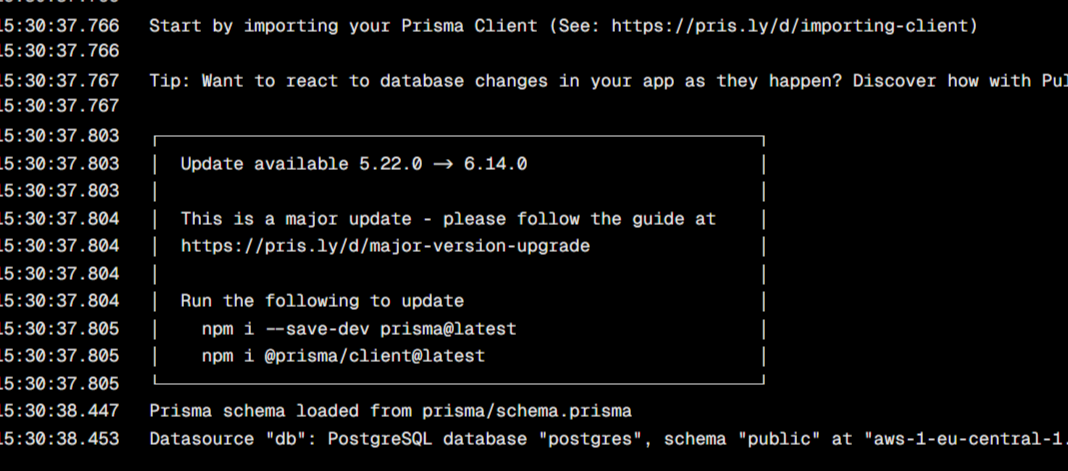Click the "Run the following to update" line
Screen dimensions: 1068x471
pyautogui.click(x=322, y=300)
